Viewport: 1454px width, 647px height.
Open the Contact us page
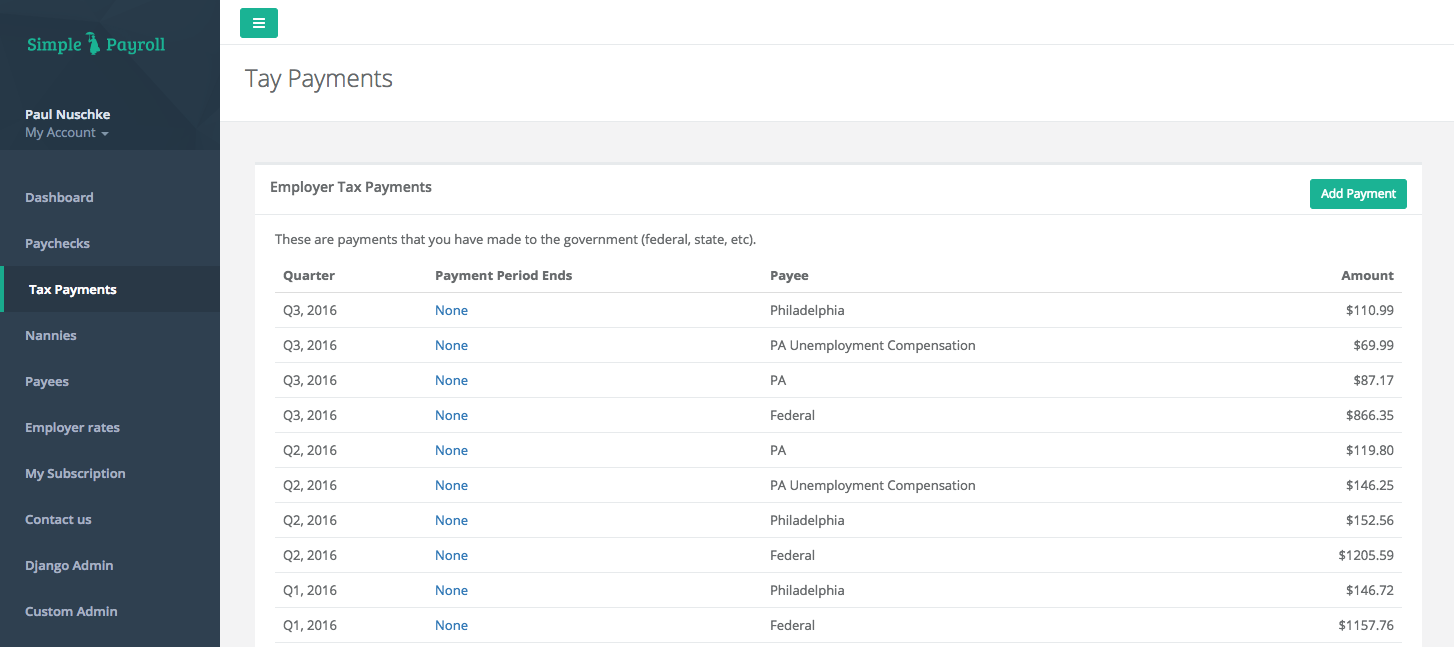coord(58,519)
